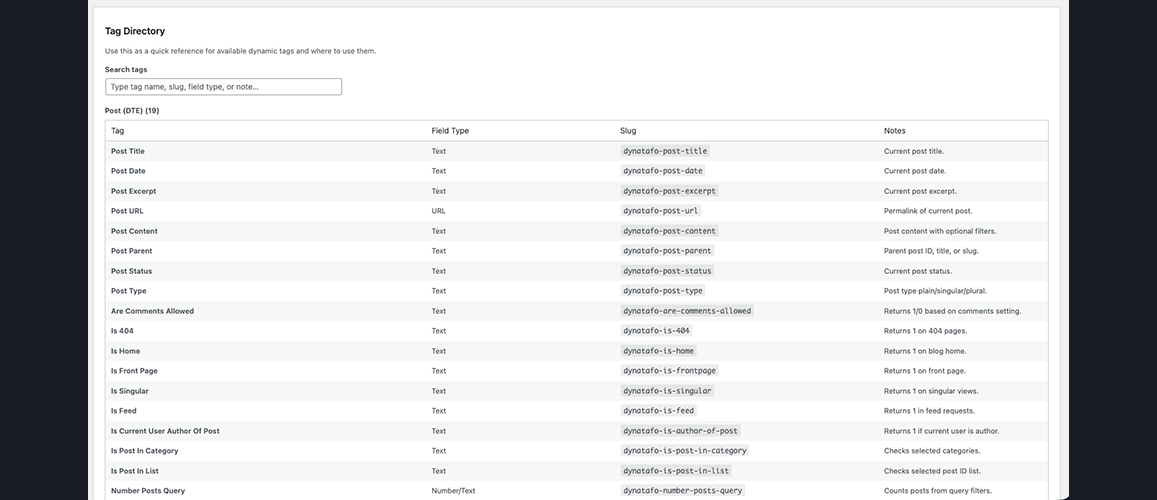Click the Is Front Page tag name
This screenshot has width=1157, height=500.
(x=134, y=371)
